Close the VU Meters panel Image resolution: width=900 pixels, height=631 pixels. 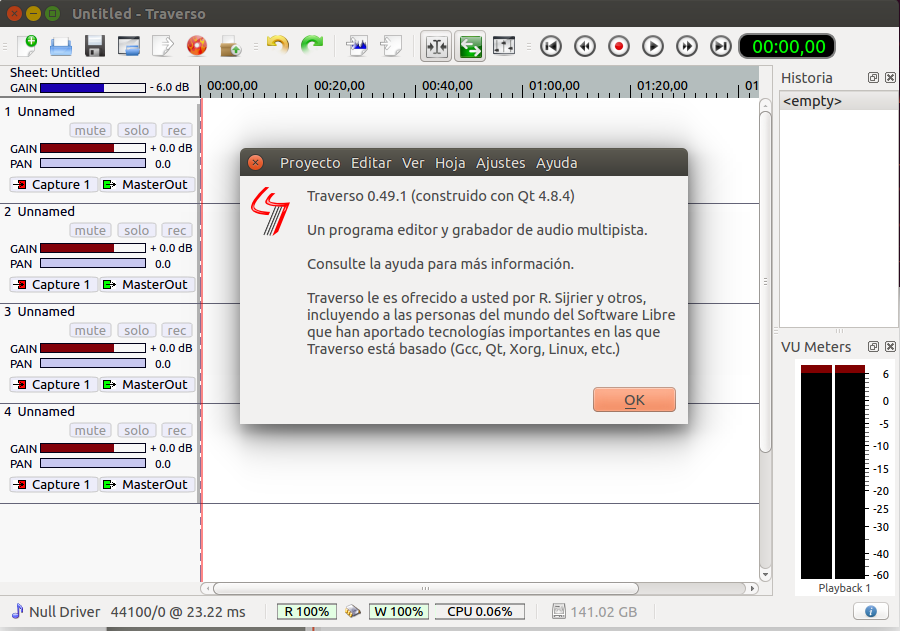tap(890, 347)
